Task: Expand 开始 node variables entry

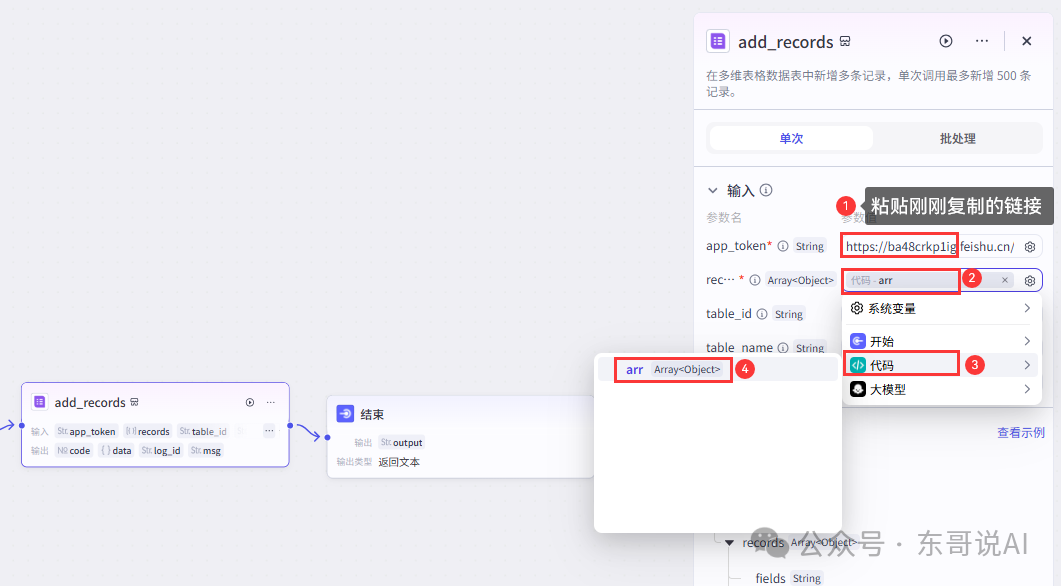Action: click(941, 341)
